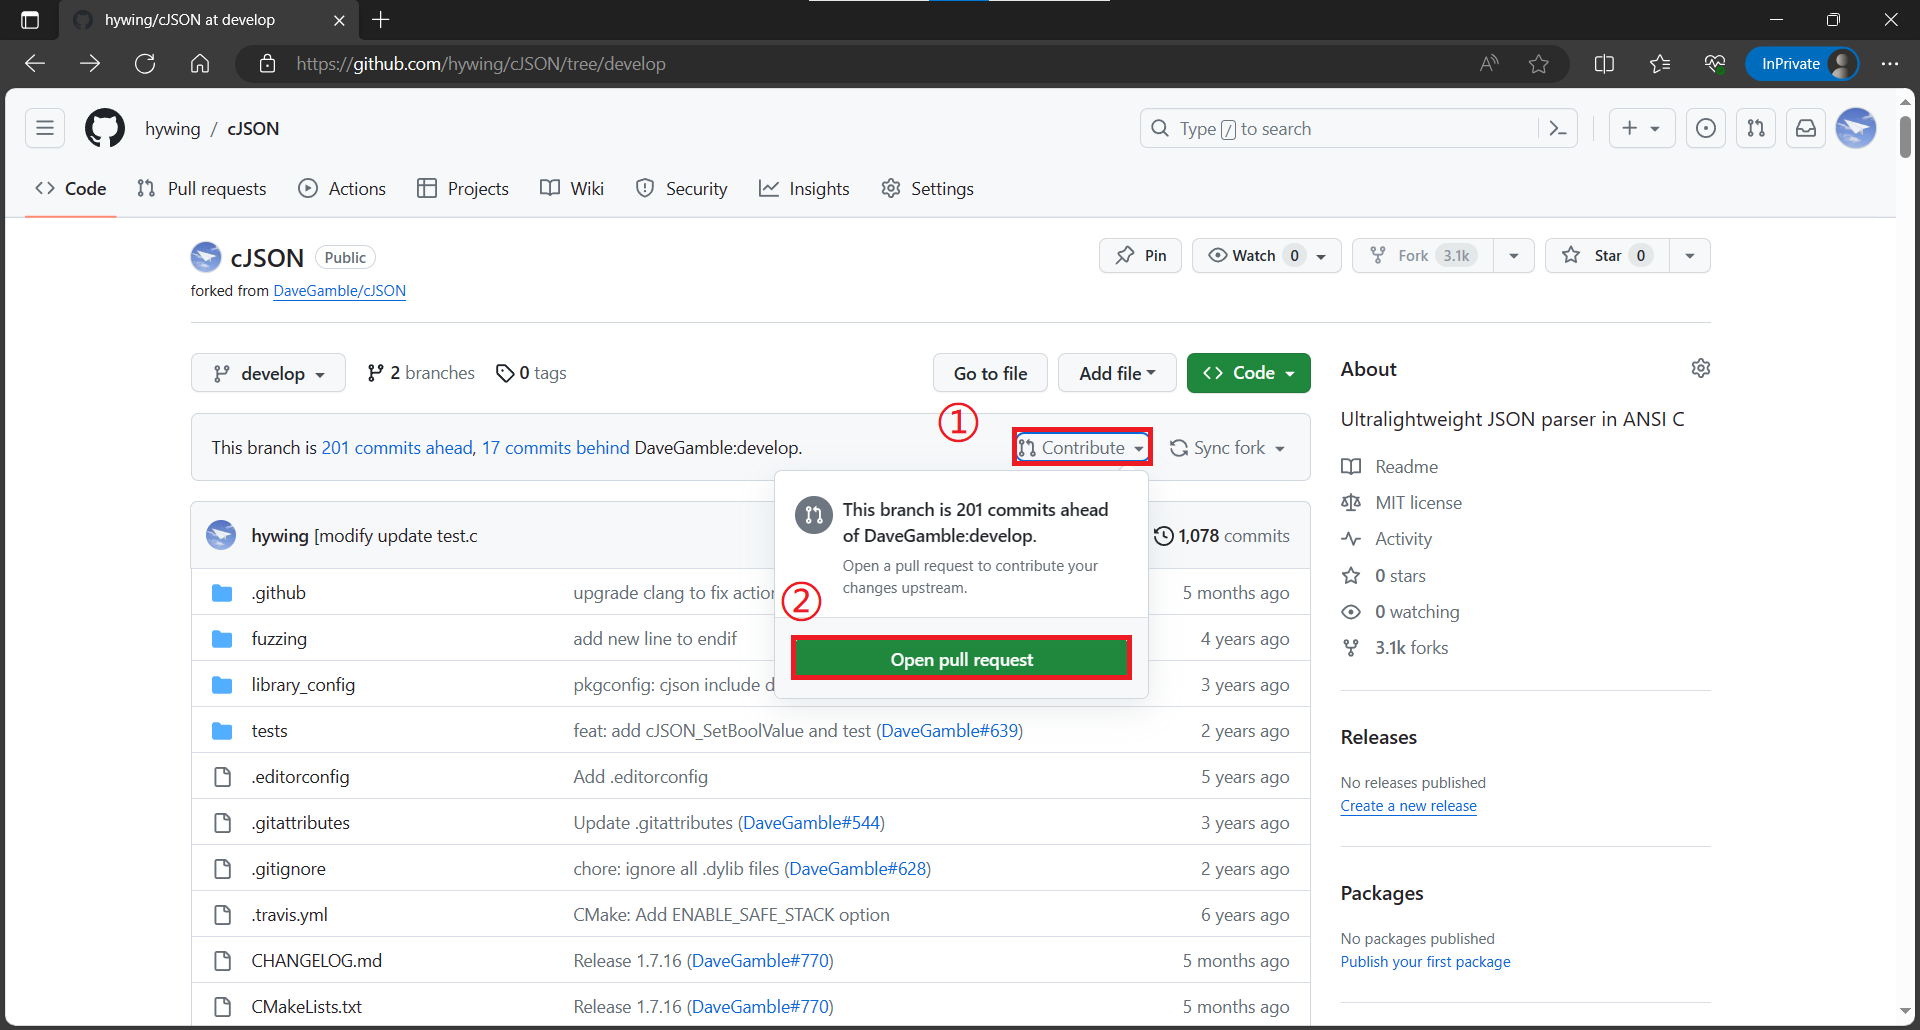Open a new browser tab
The height and width of the screenshot is (1030, 1920).
pyautogui.click(x=381, y=20)
